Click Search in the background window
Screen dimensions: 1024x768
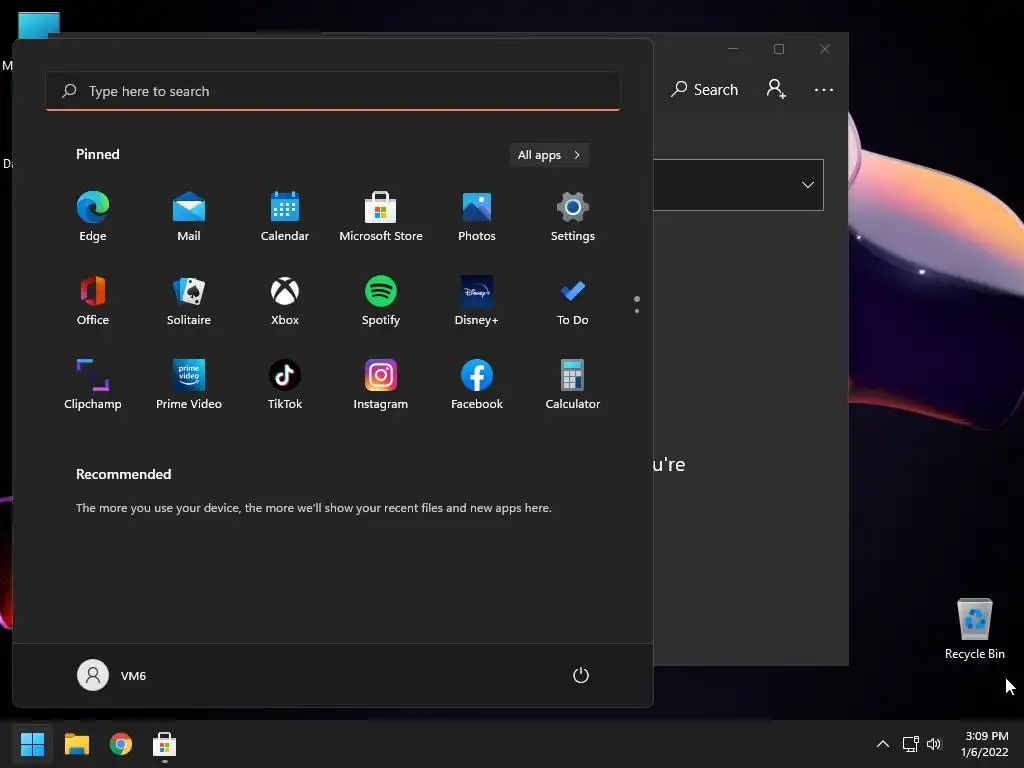705,89
